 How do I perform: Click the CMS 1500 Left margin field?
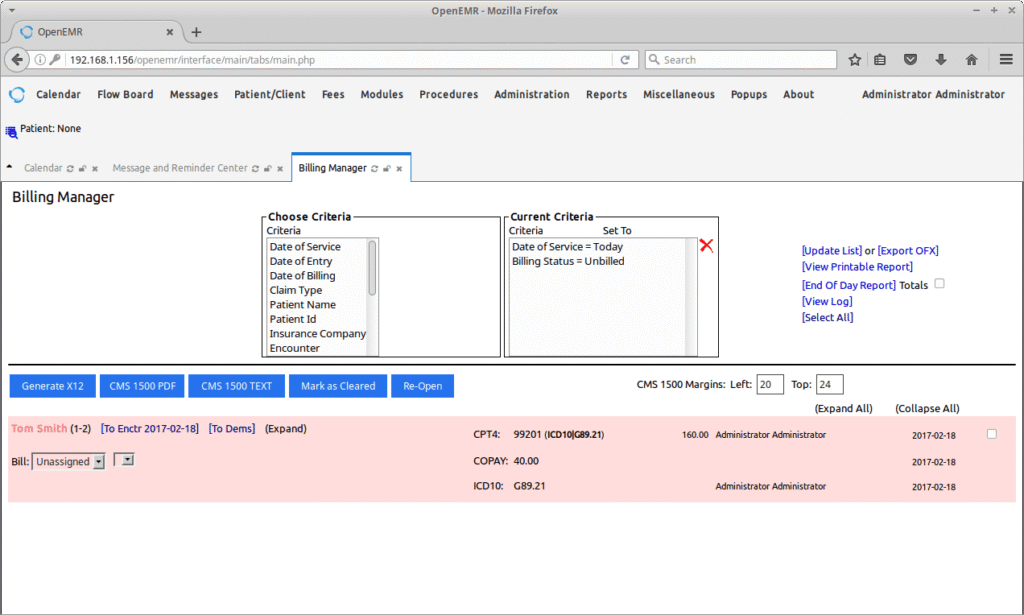coord(770,385)
